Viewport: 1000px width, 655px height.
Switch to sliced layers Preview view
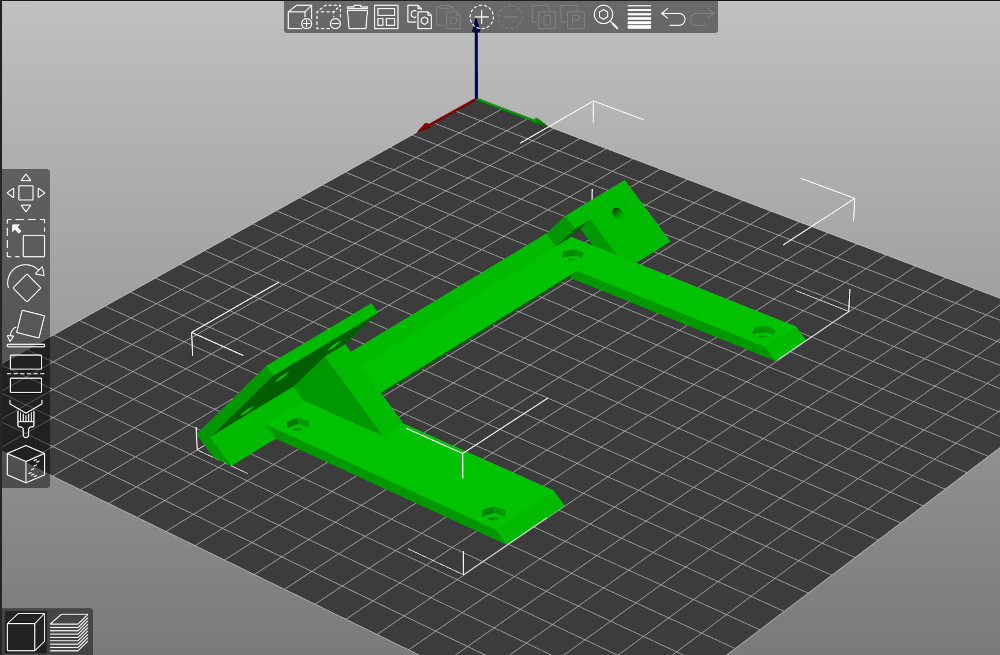(x=69, y=631)
